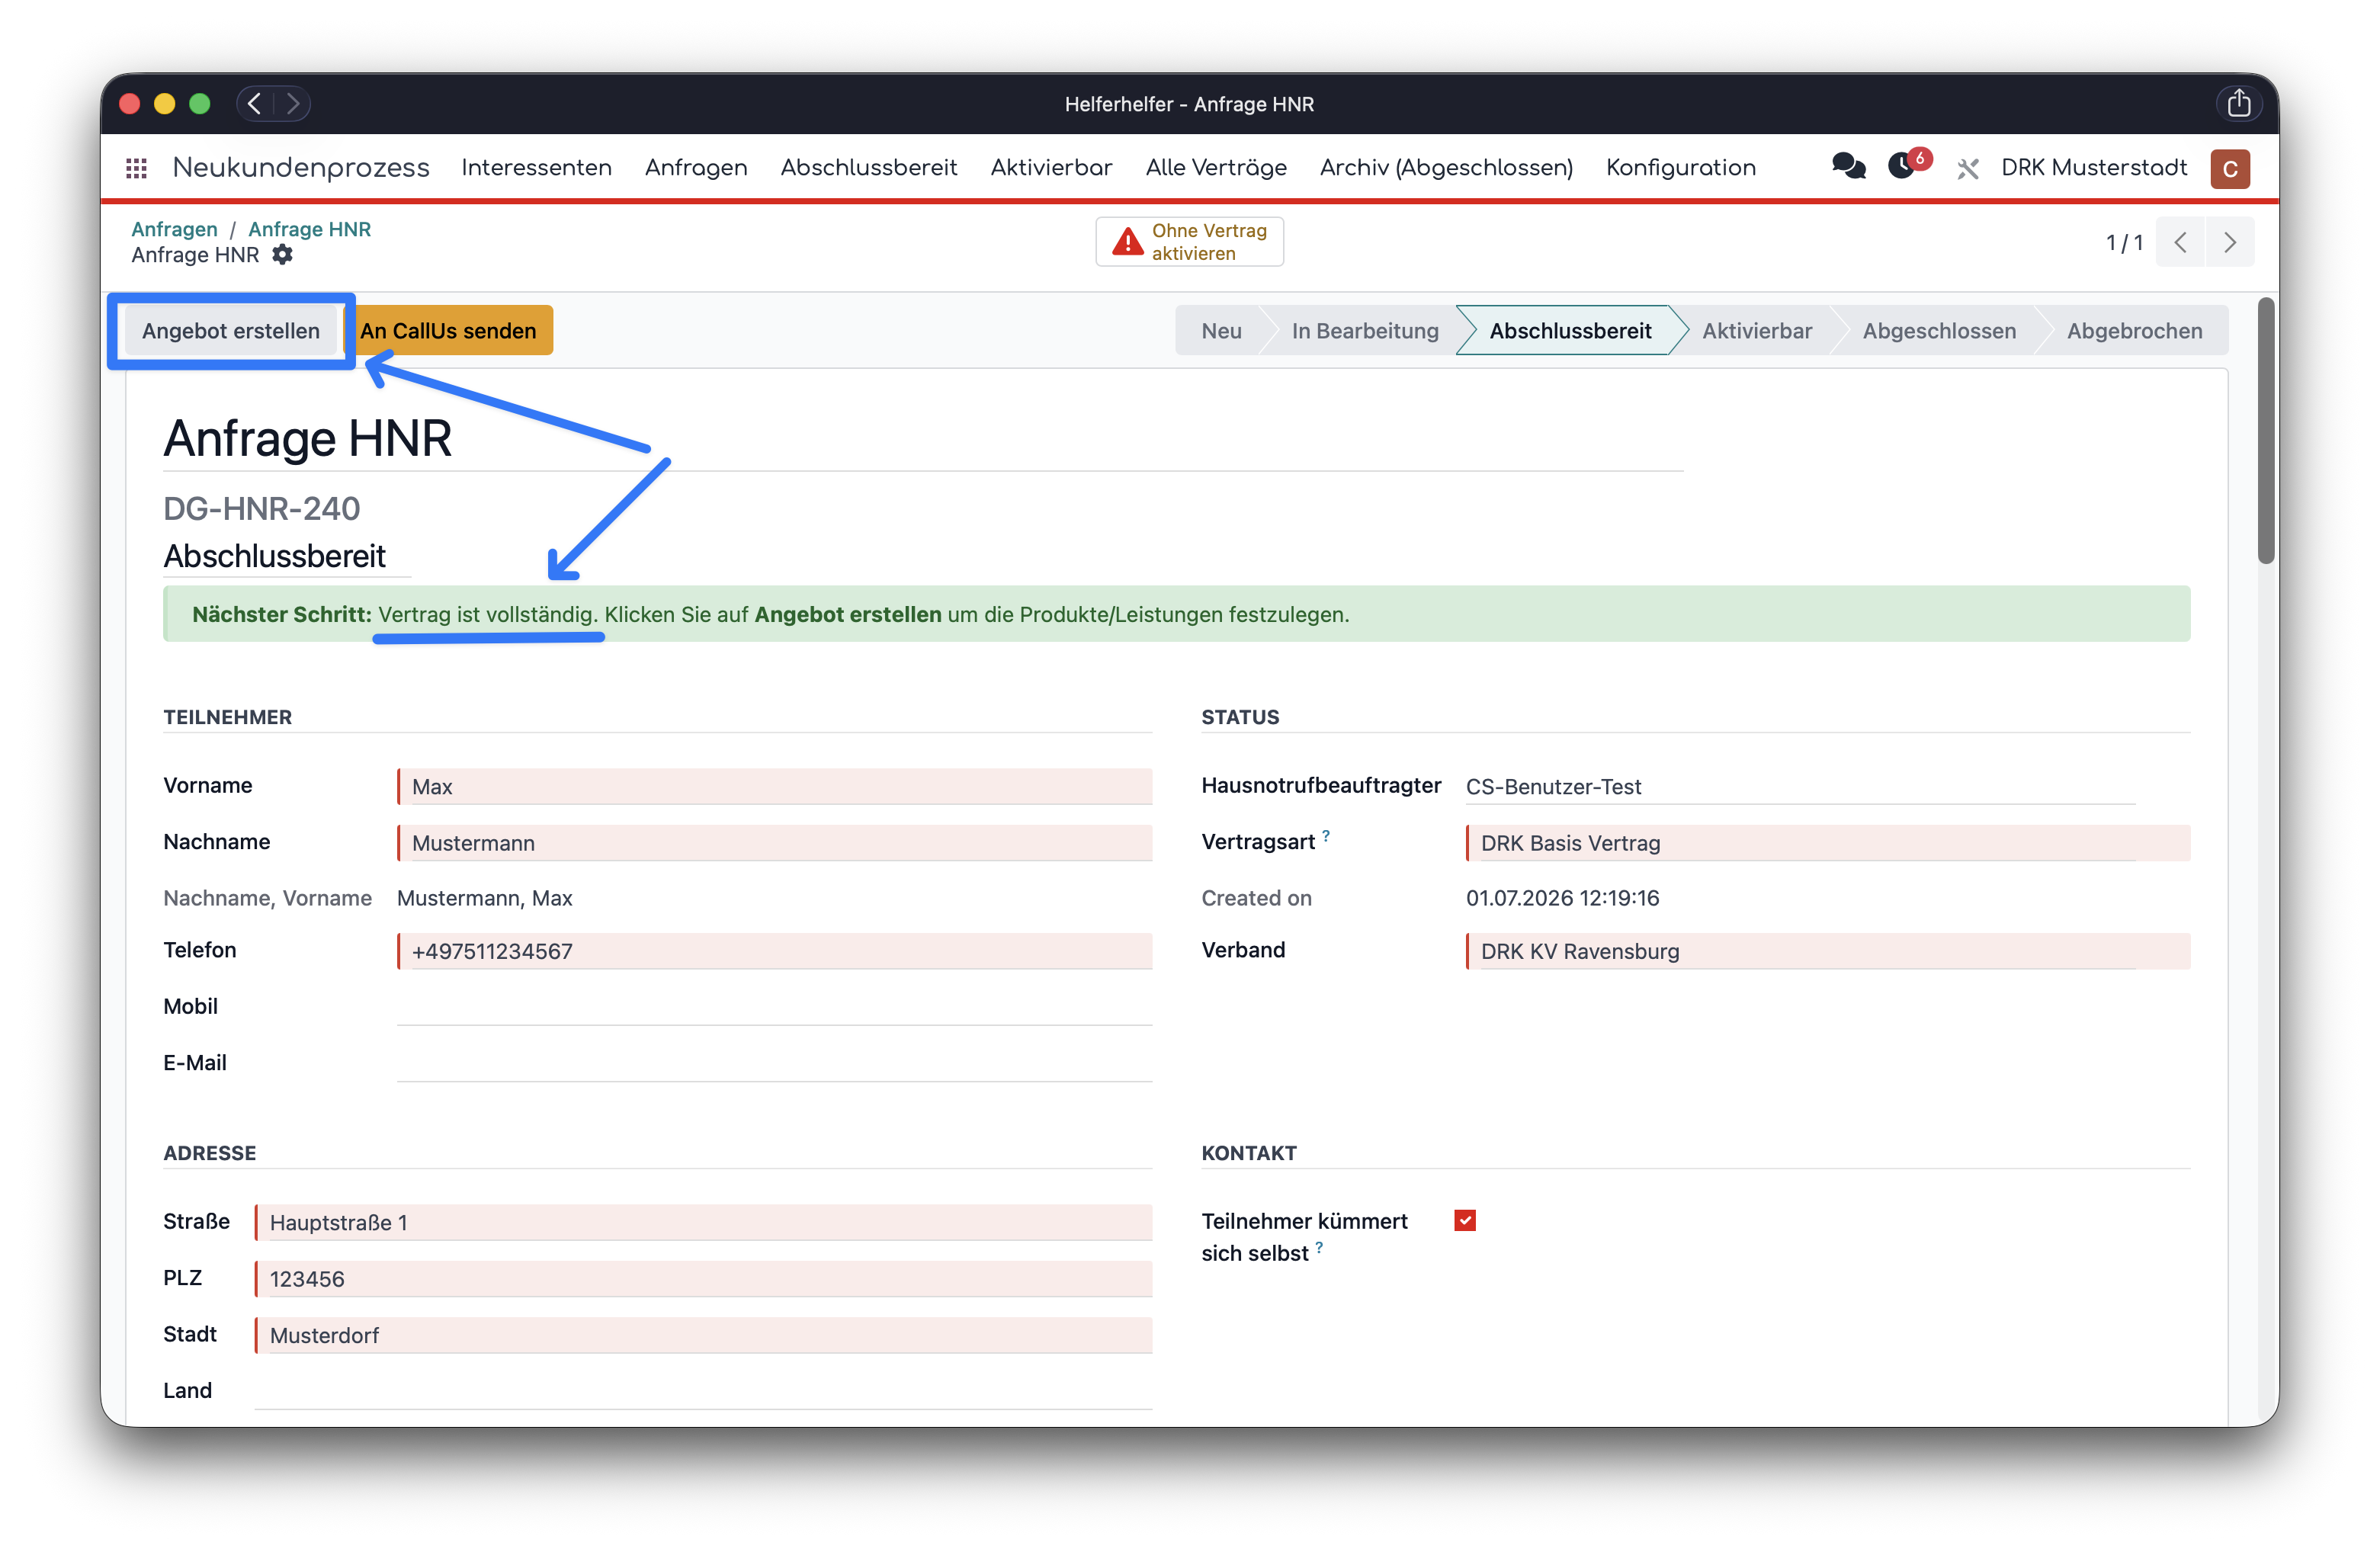2380x1555 pixels.
Task: Open the Land selection field
Action: coord(703,1390)
